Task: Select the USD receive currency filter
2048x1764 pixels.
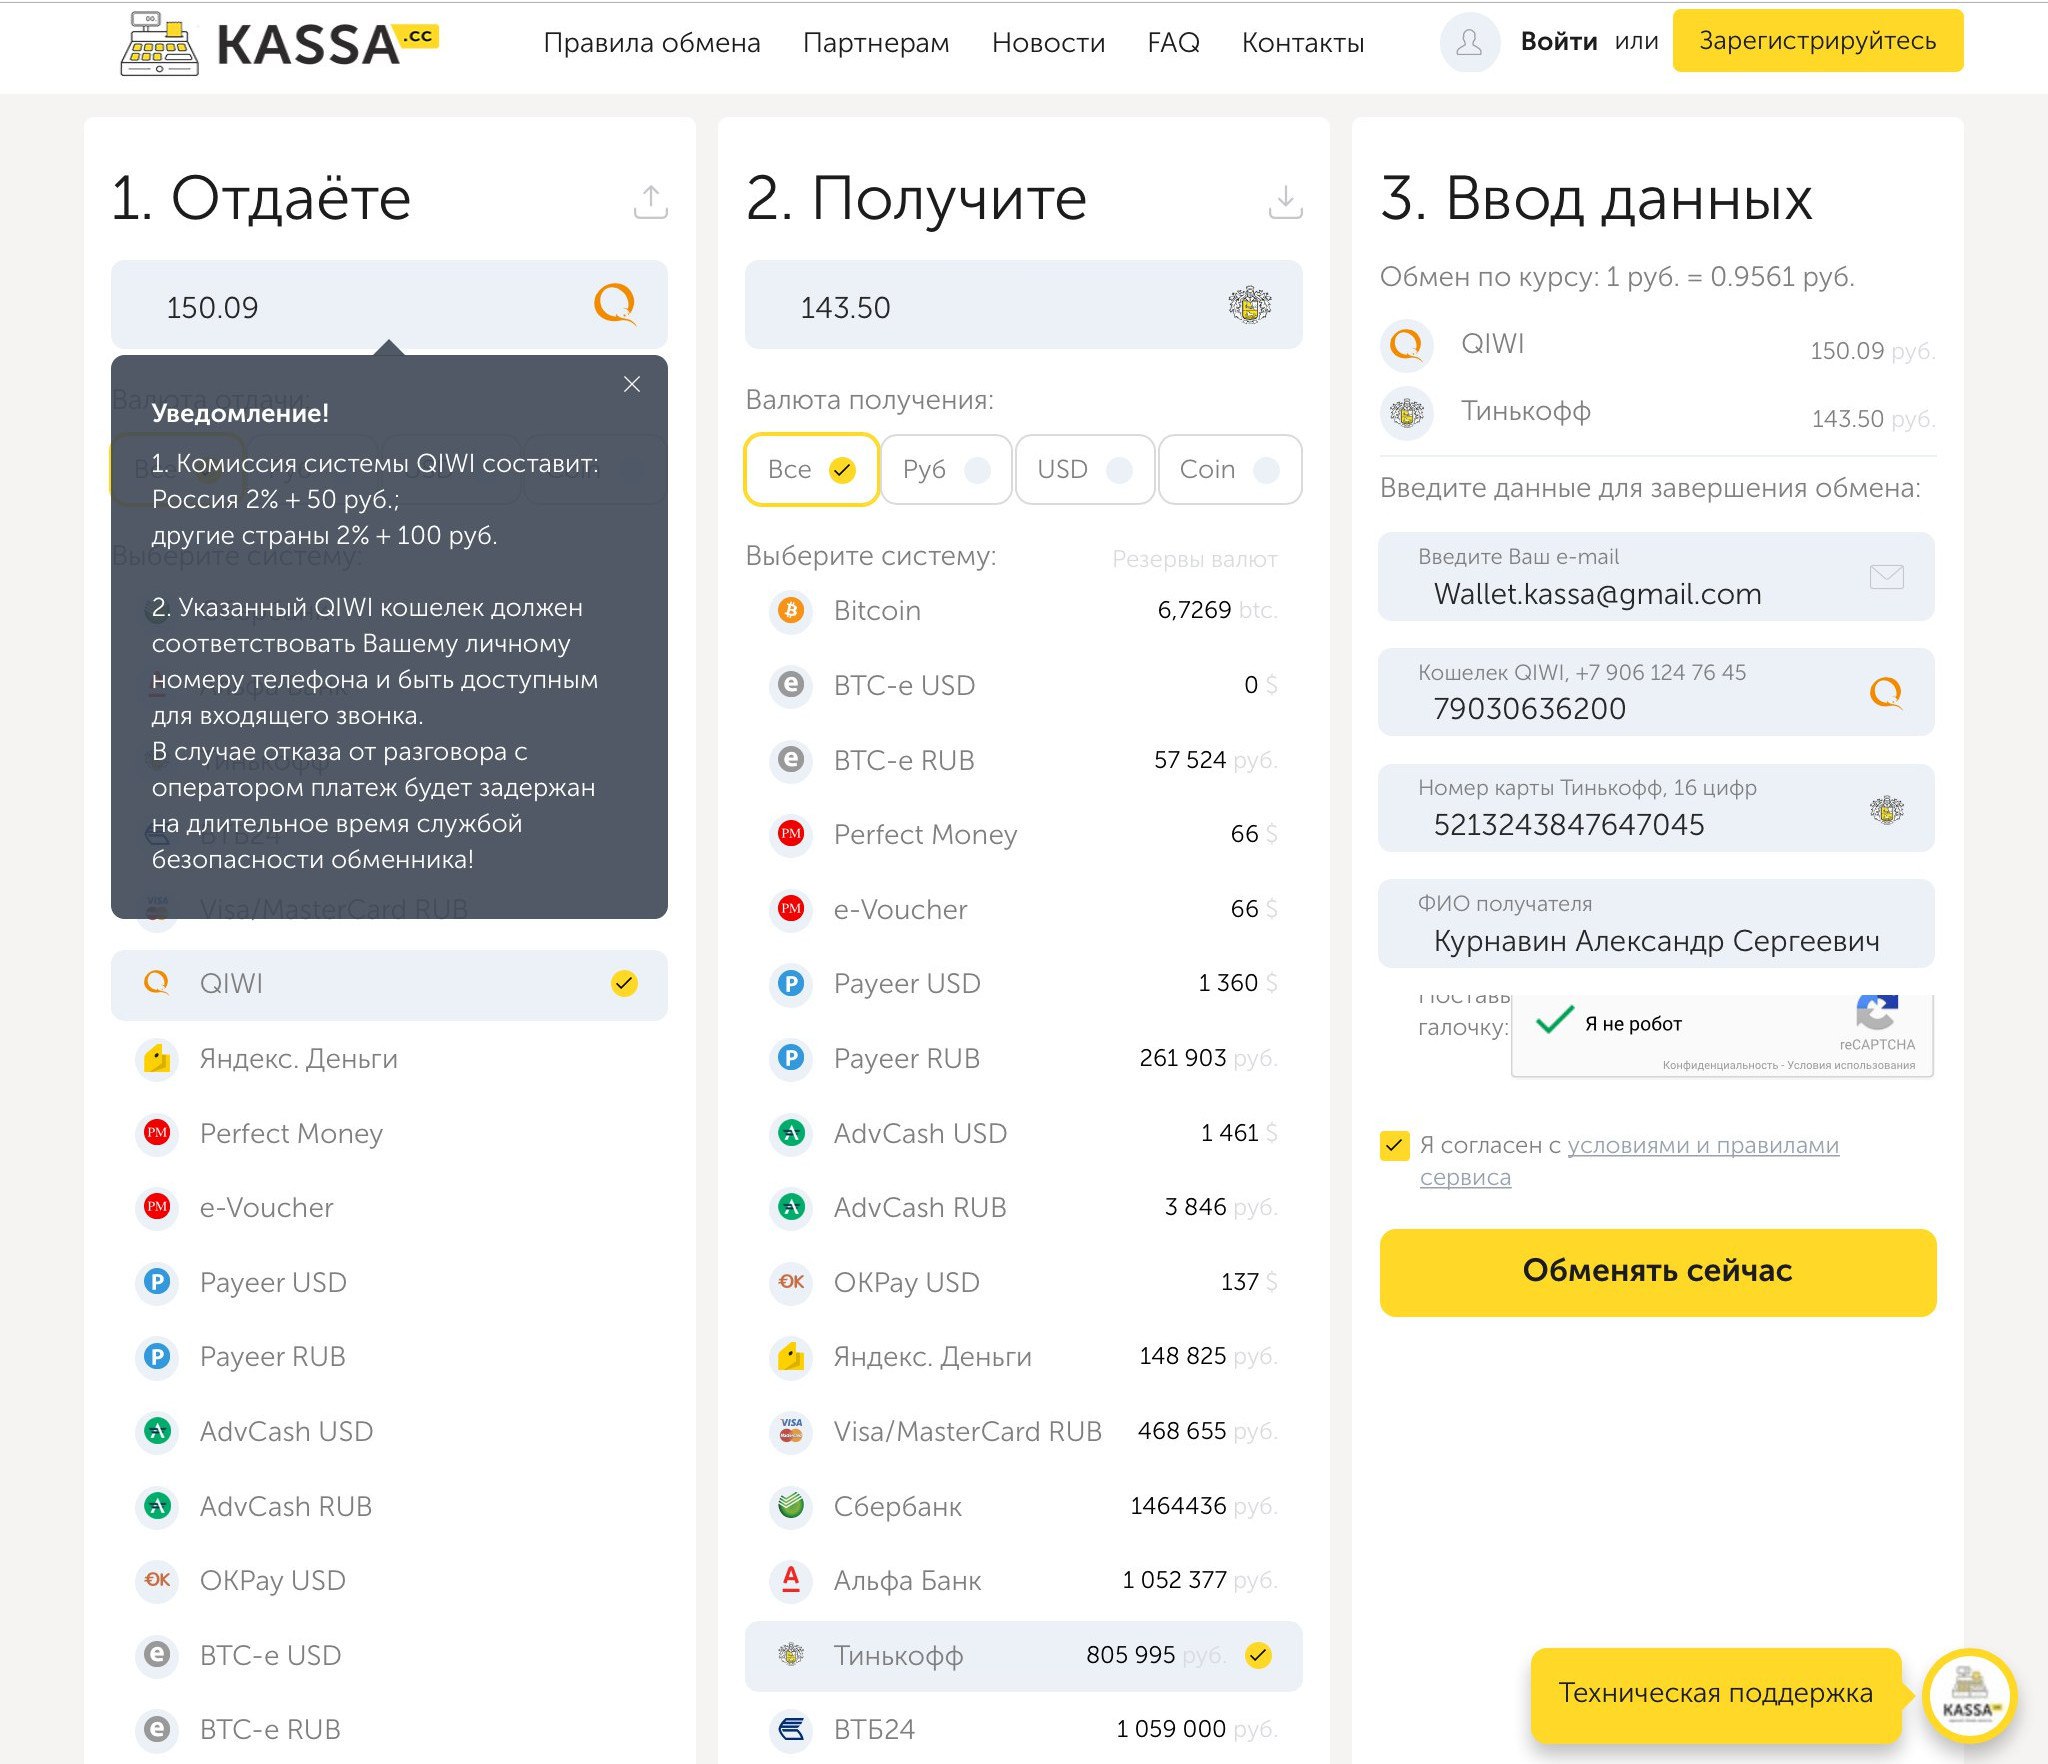Action: click(1084, 469)
